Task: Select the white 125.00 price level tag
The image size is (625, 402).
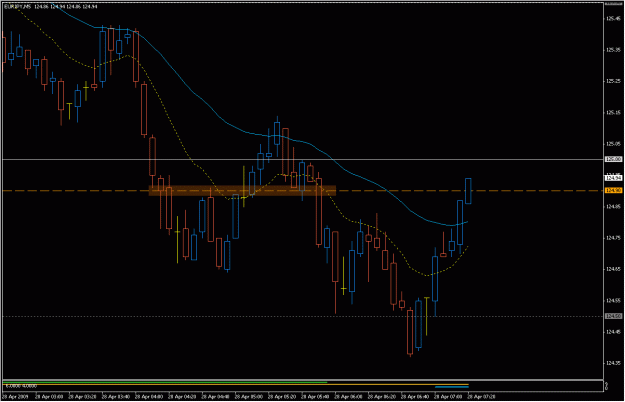Action: [x=613, y=159]
